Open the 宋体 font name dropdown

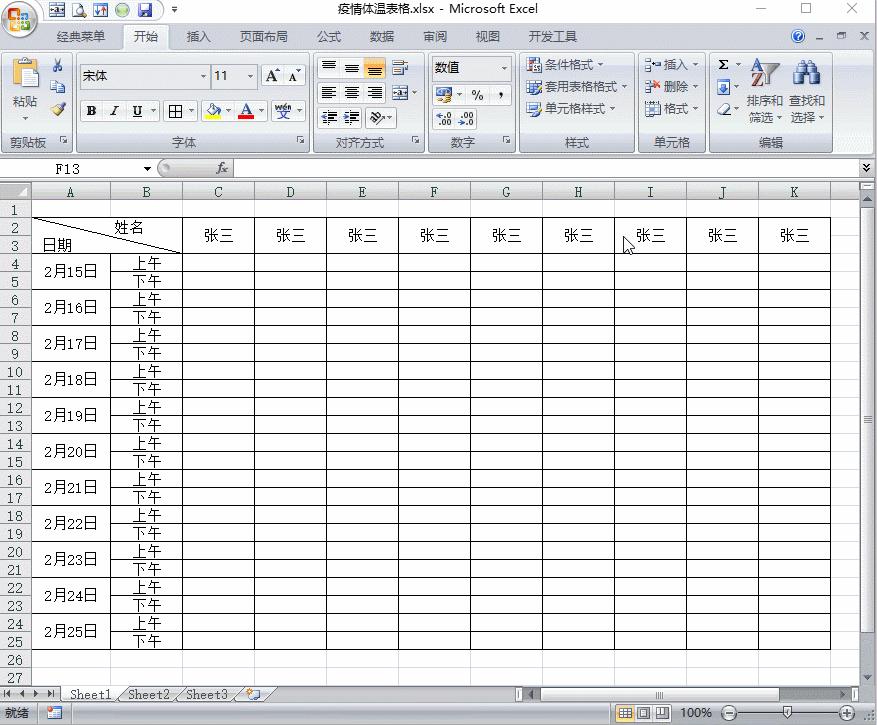tap(203, 76)
